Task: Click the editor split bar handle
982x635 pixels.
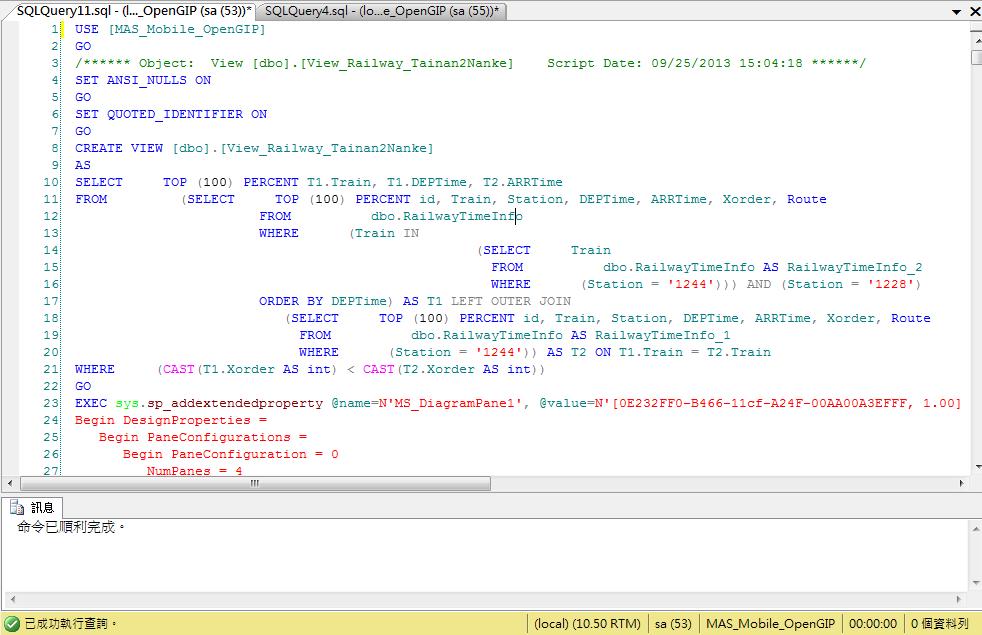Action: [976, 29]
